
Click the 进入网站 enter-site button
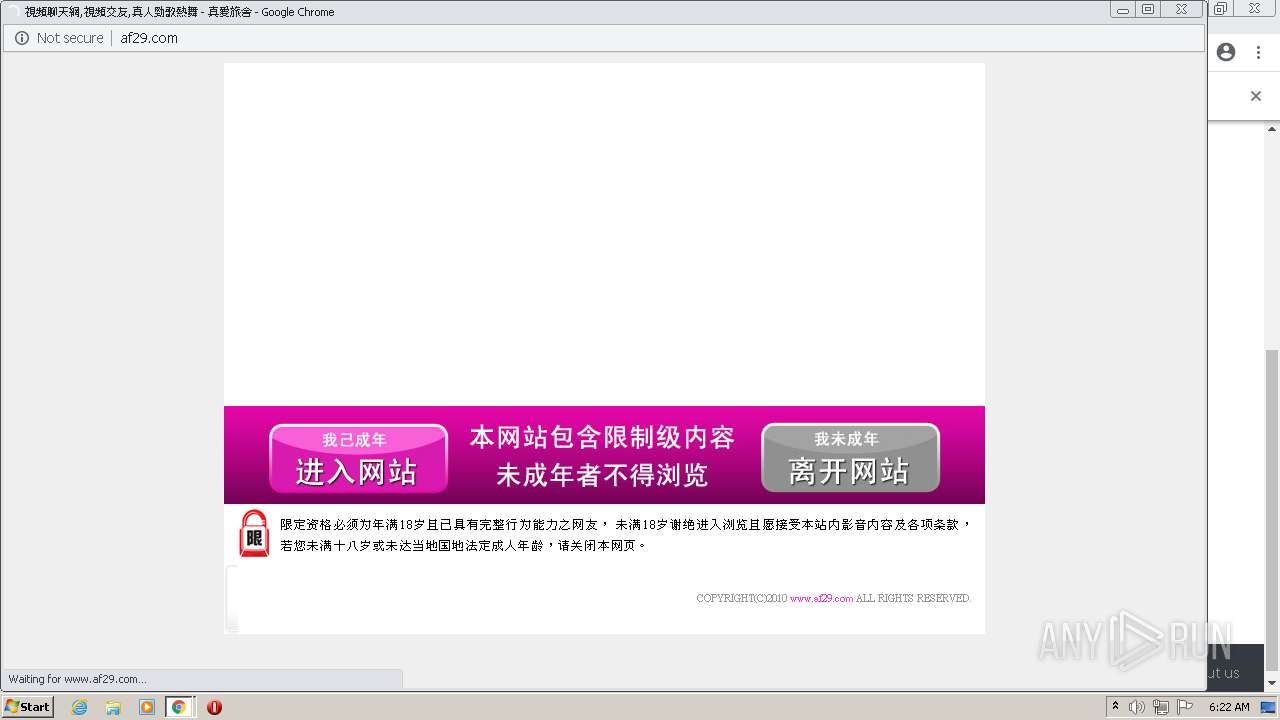(358, 458)
